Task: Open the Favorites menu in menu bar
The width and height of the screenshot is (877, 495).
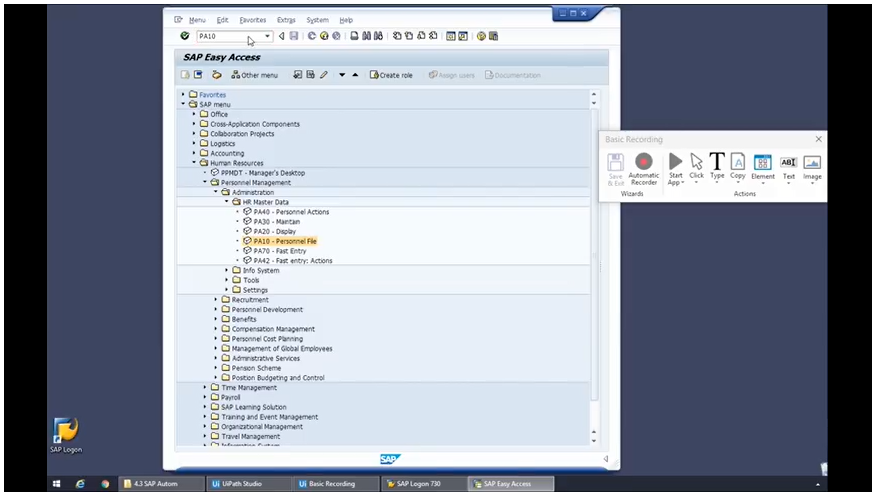Action: pyautogui.click(x=253, y=20)
